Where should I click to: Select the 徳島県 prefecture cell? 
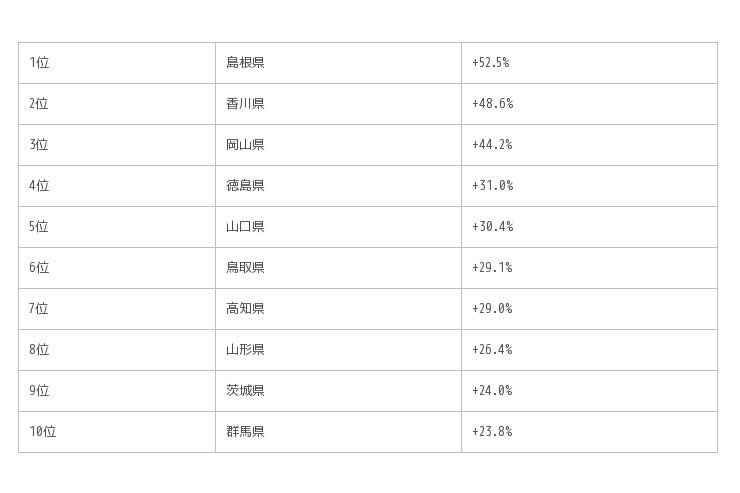pos(245,186)
